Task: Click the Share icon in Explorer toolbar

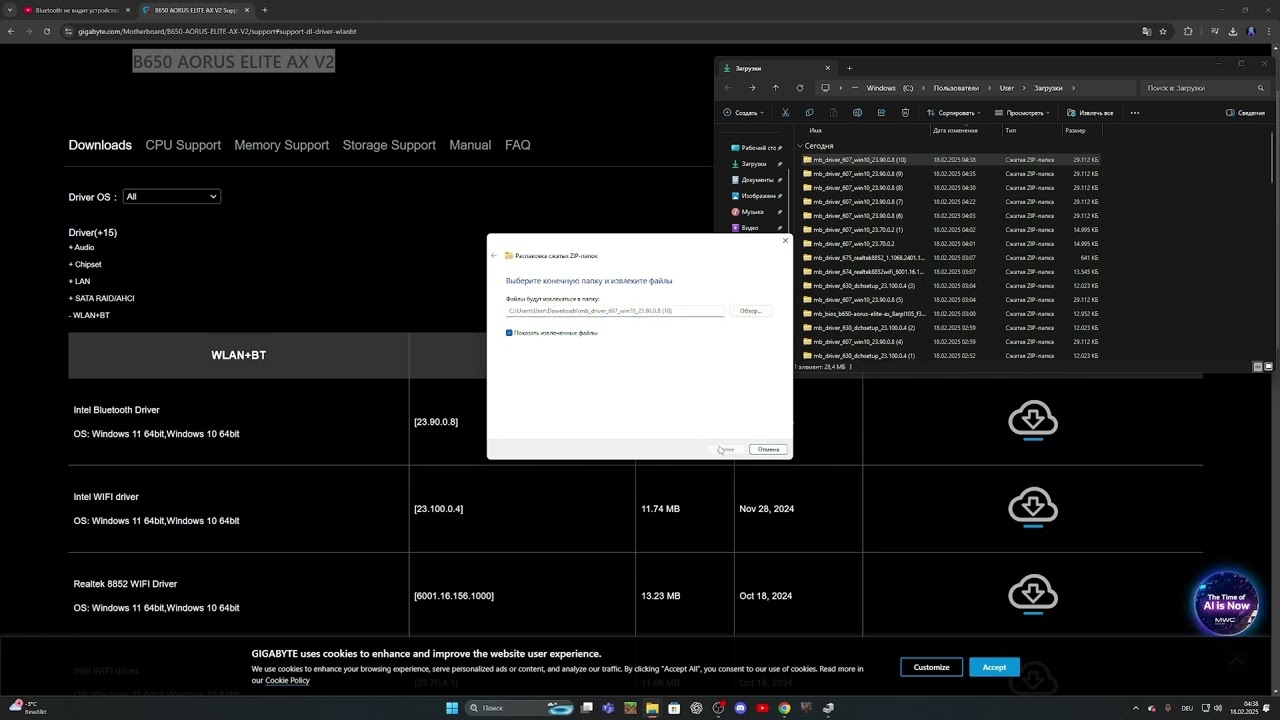Action: 881,113
